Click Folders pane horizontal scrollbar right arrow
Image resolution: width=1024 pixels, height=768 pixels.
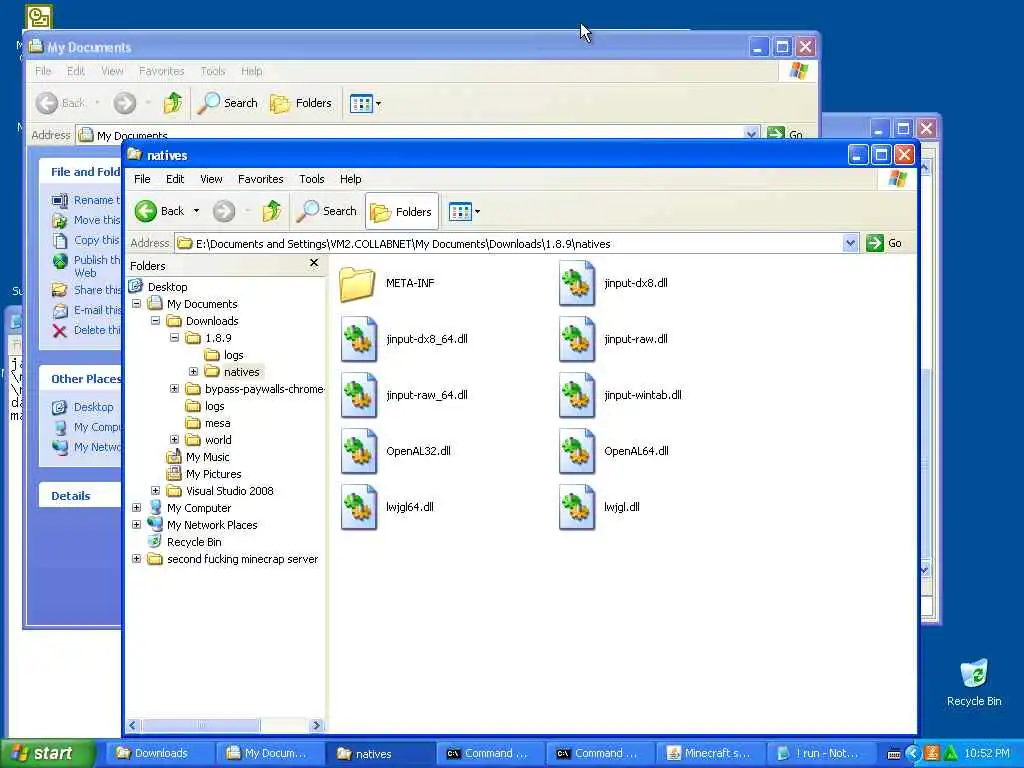point(316,726)
